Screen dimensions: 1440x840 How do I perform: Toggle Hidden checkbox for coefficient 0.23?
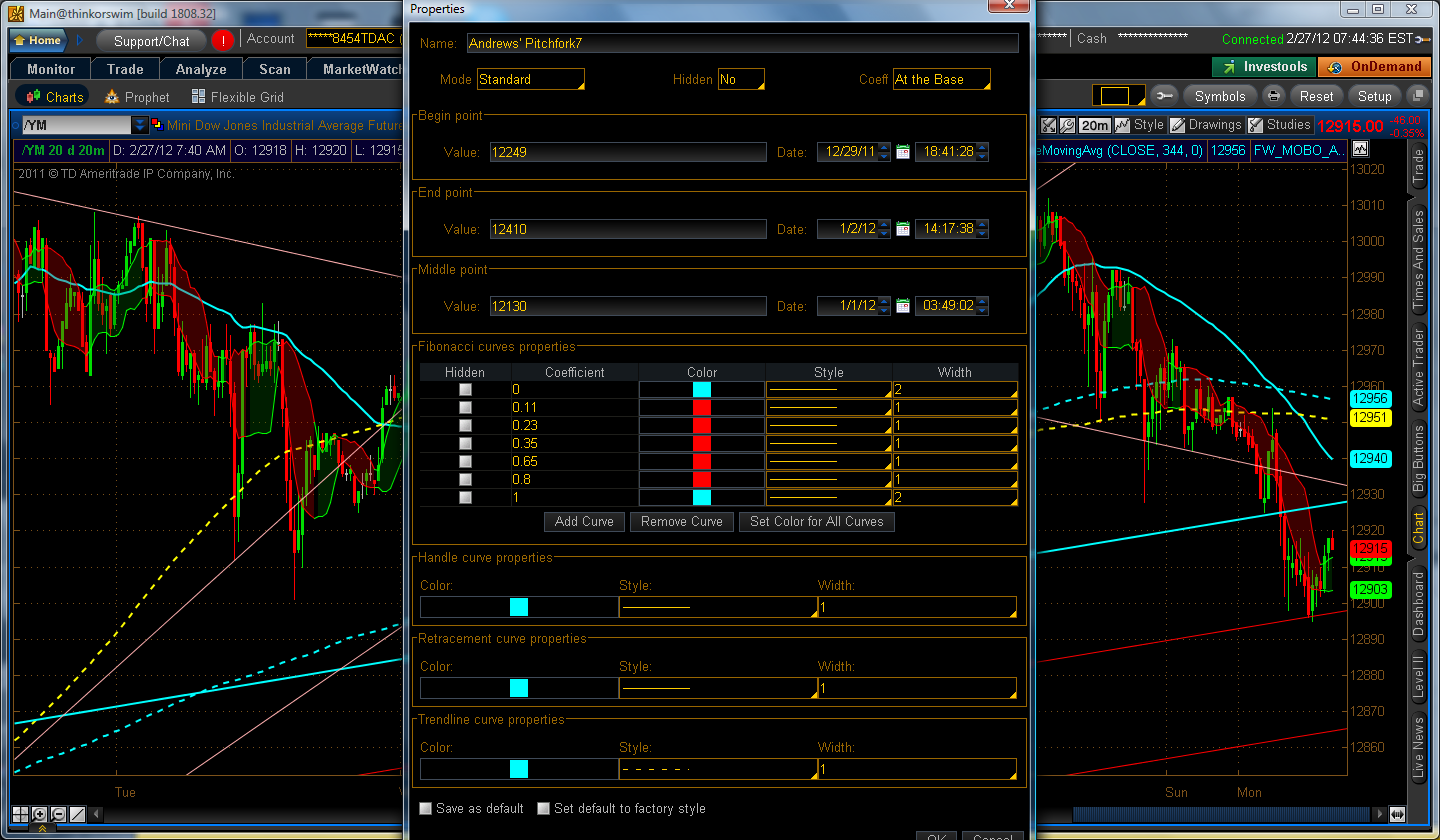465,425
